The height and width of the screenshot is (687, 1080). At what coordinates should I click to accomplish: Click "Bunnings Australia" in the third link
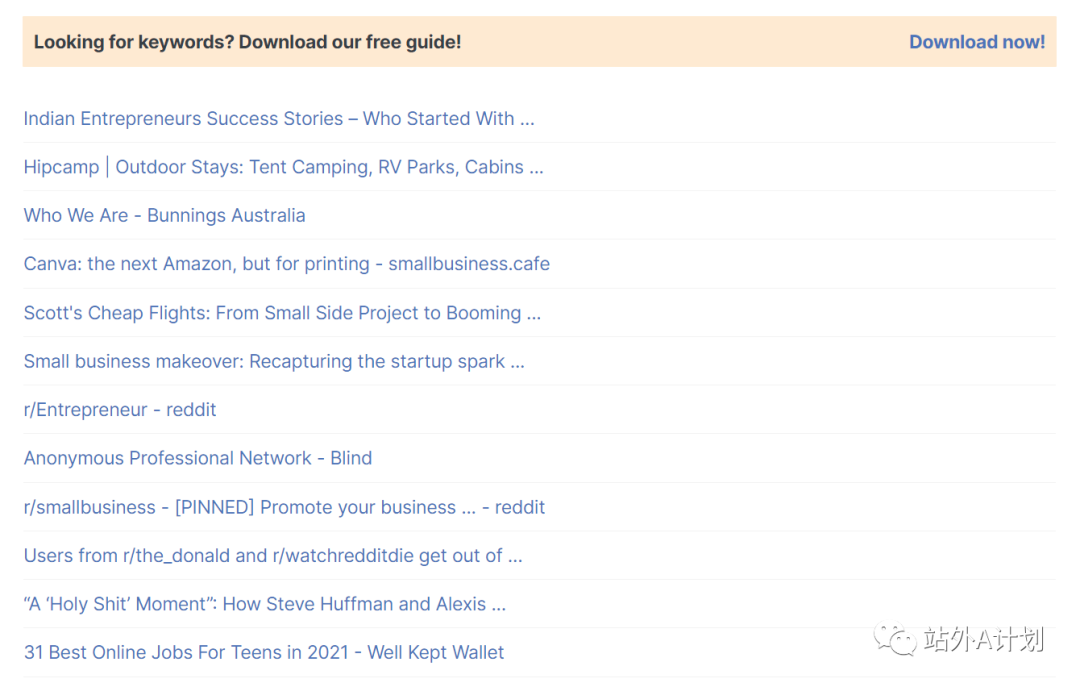click(x=226, y=216)
